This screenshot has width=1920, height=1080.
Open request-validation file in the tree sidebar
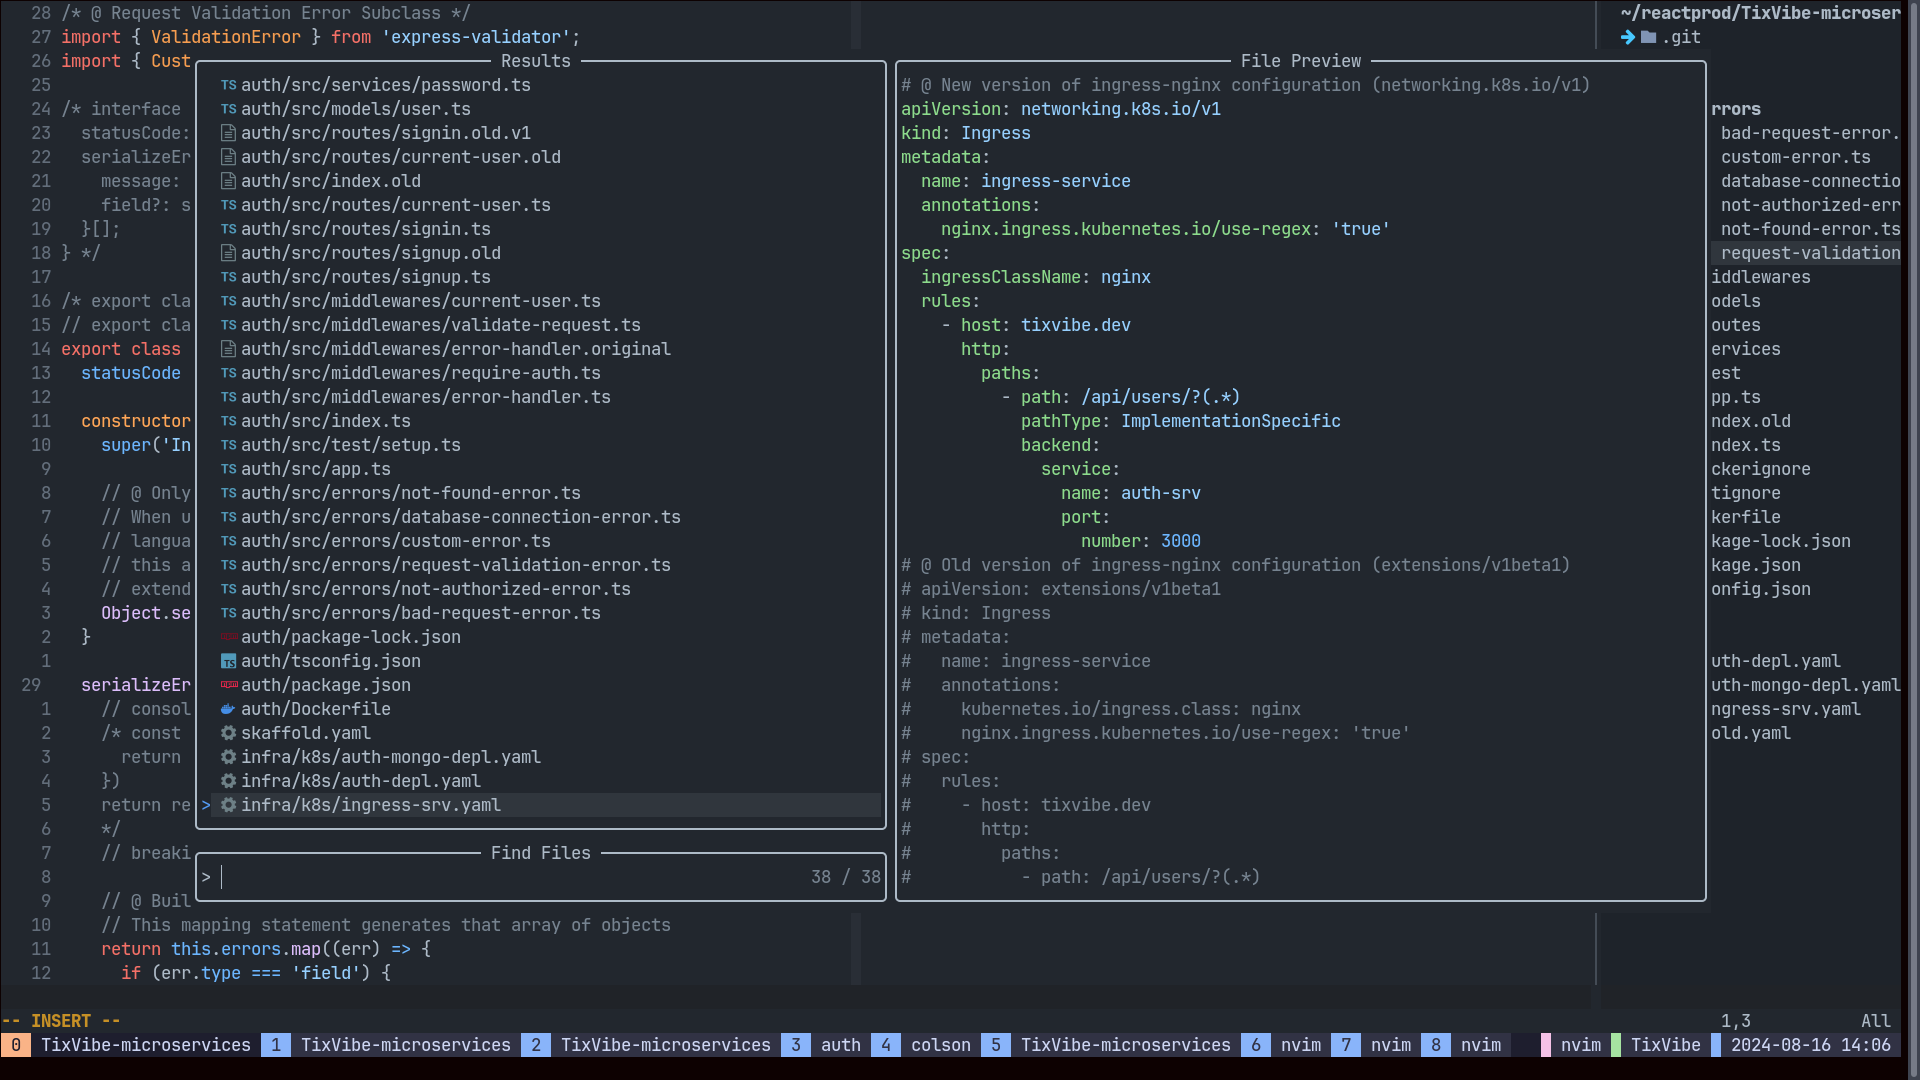(x=1809, y=253)
